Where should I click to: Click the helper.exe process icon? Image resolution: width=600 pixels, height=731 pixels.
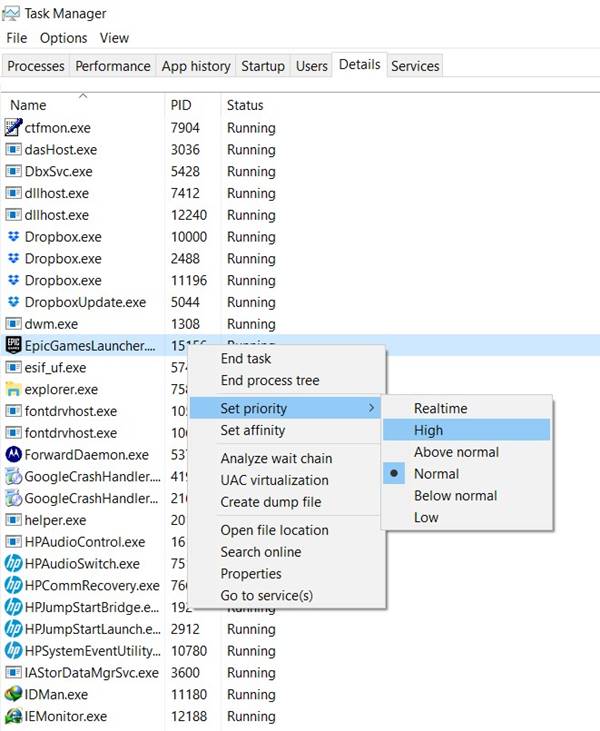(13, 520)
